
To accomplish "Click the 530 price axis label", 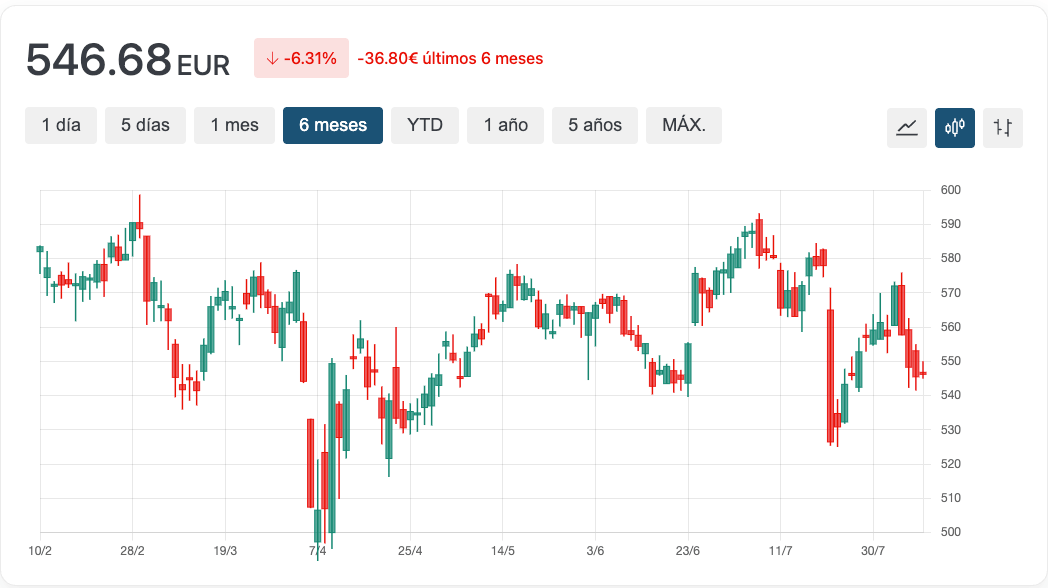I will coord(950,430).
